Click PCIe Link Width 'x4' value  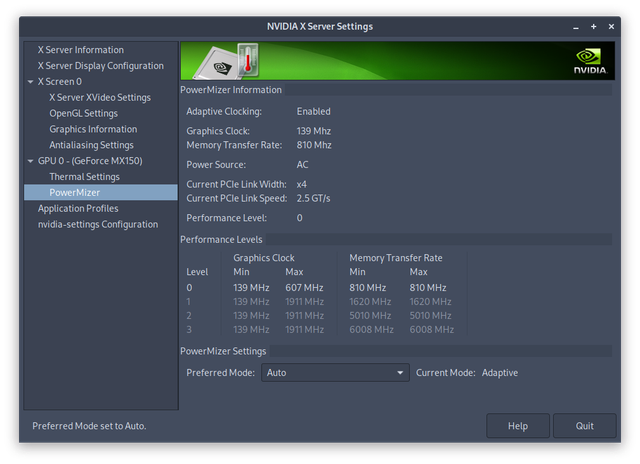[302, 184]
